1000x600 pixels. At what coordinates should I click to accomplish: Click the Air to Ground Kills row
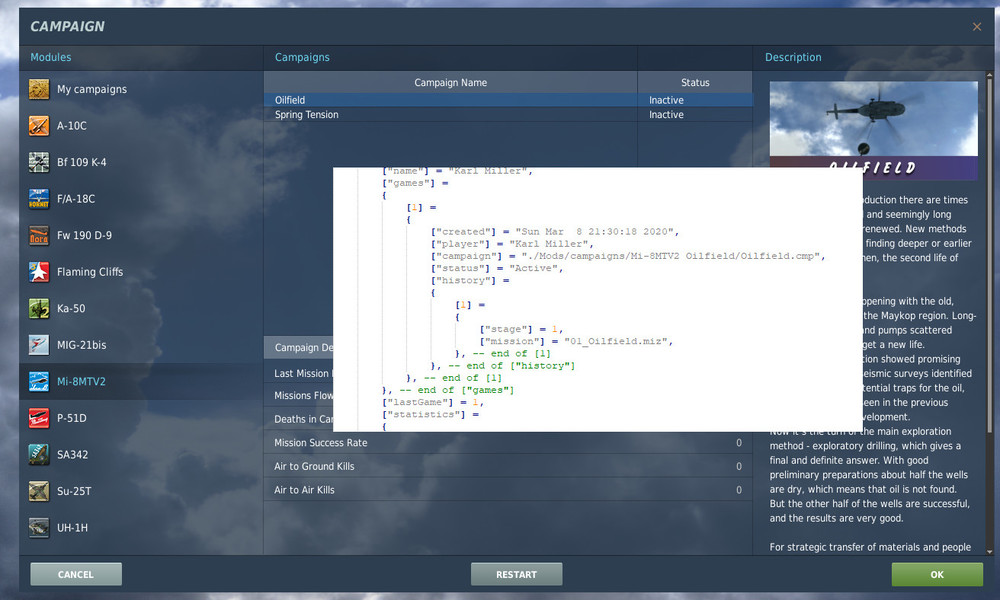point(508,466)
